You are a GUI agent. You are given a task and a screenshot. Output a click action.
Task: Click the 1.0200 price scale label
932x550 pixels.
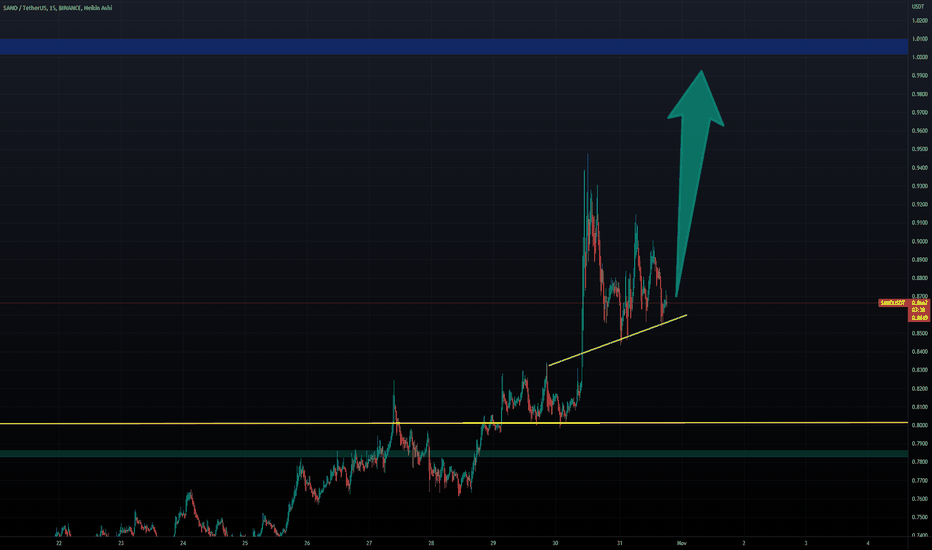pyautogui.click(x=919, y=20)
